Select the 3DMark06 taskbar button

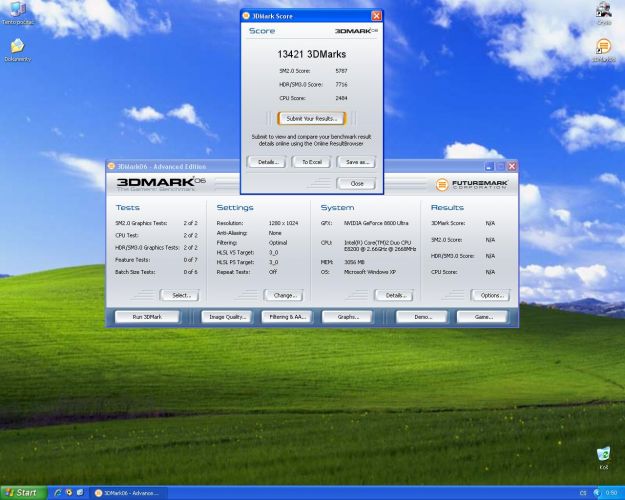click(127, 493)
